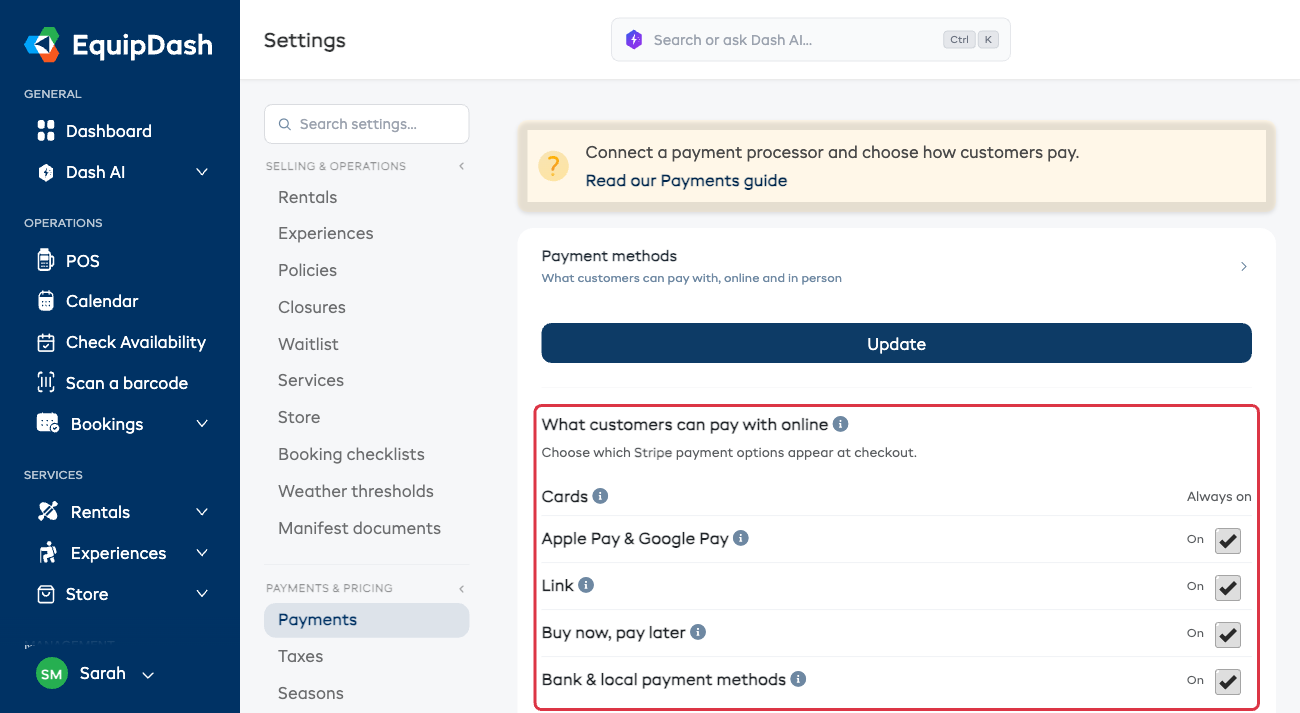Click the Check Availability icon
The image size is (1300, 713).
click(x=46, y=342)
